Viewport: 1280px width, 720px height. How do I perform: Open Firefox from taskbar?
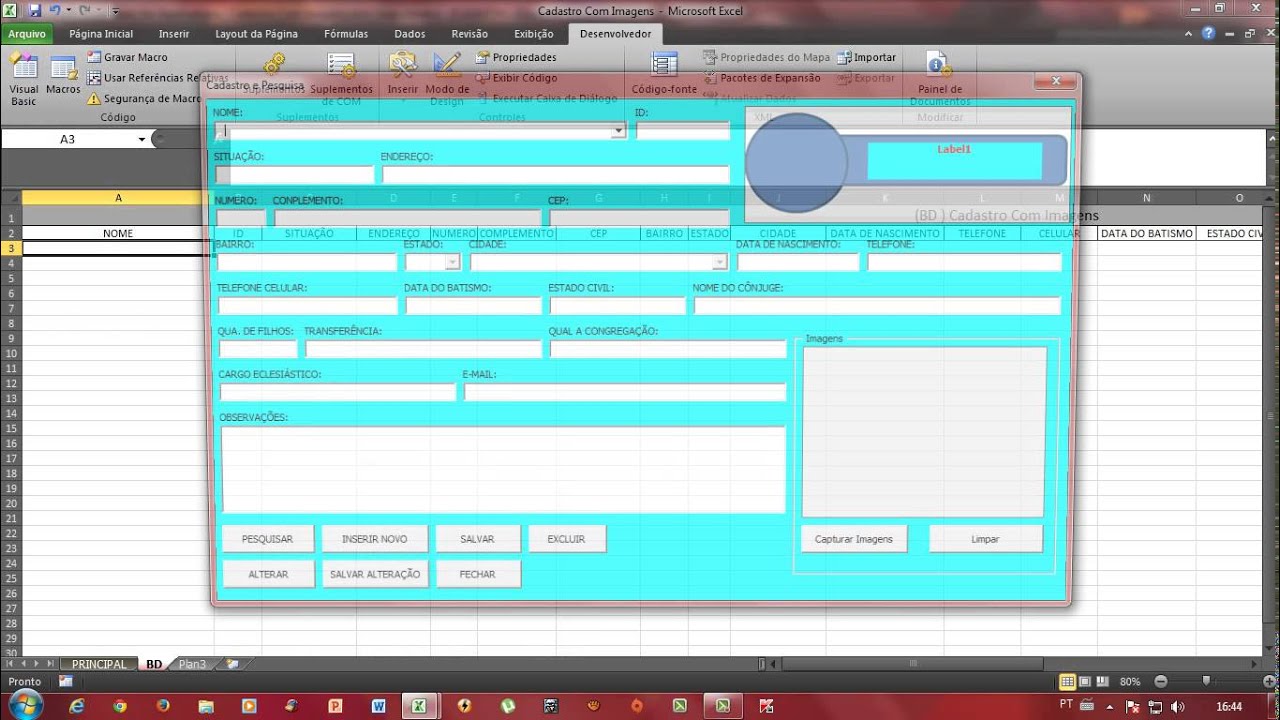click(x=163, y=705)
